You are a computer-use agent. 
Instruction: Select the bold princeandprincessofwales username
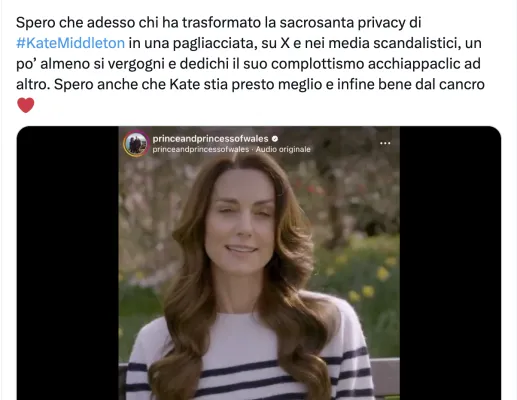tap(210, 139)
